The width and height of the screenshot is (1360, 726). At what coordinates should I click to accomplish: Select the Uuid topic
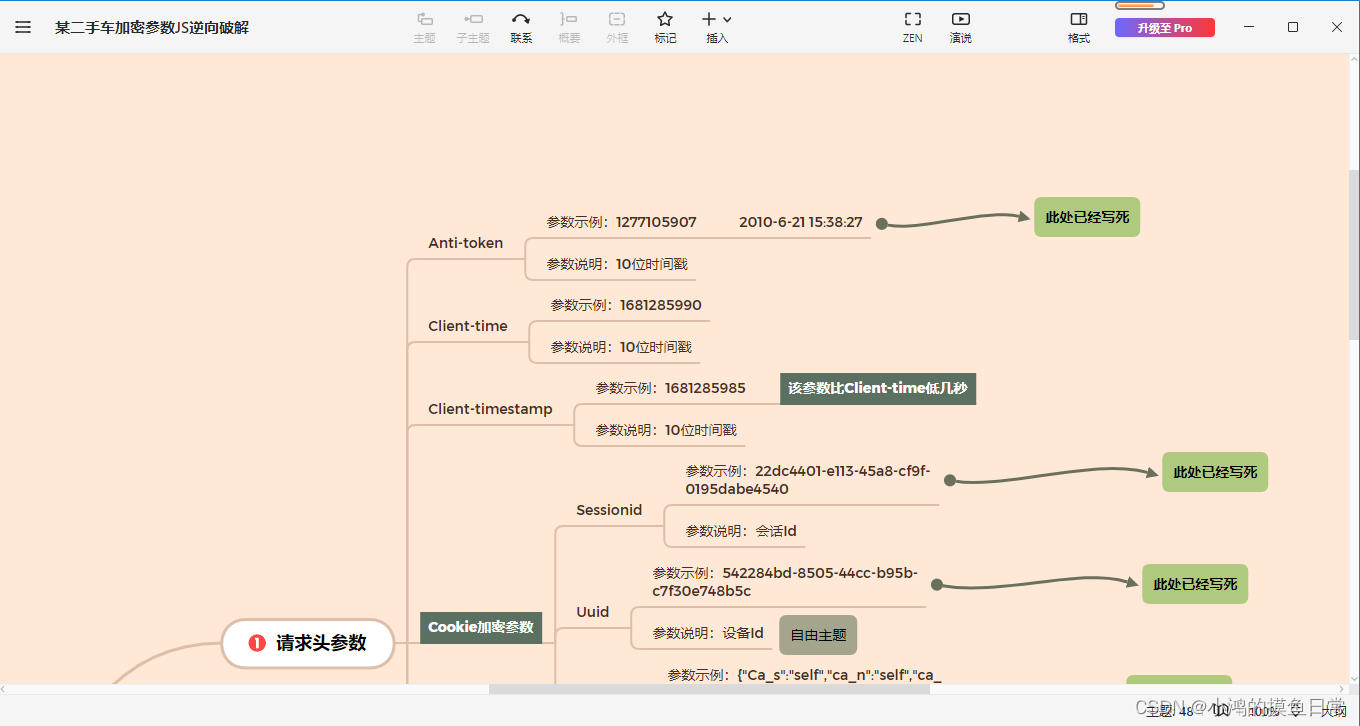593,612
